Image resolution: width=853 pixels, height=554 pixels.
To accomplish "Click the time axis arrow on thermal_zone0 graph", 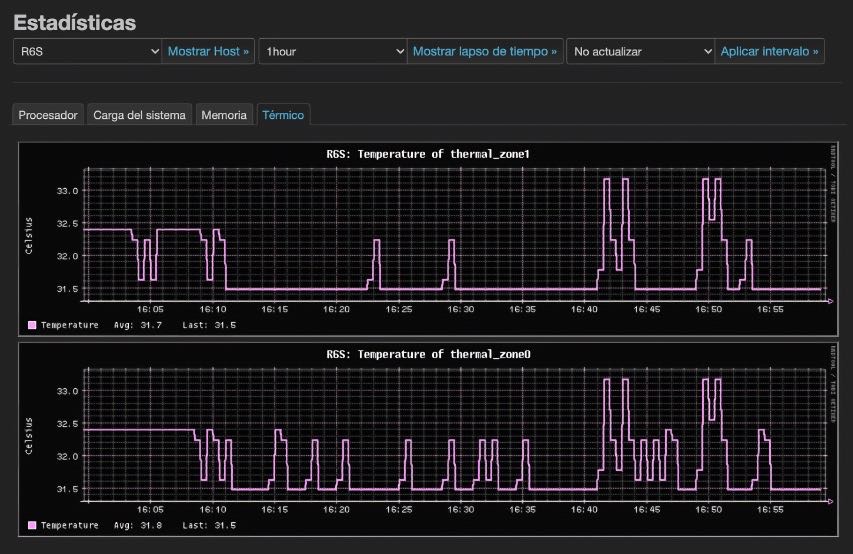I will pyautogui.click(x=831, y=501).
